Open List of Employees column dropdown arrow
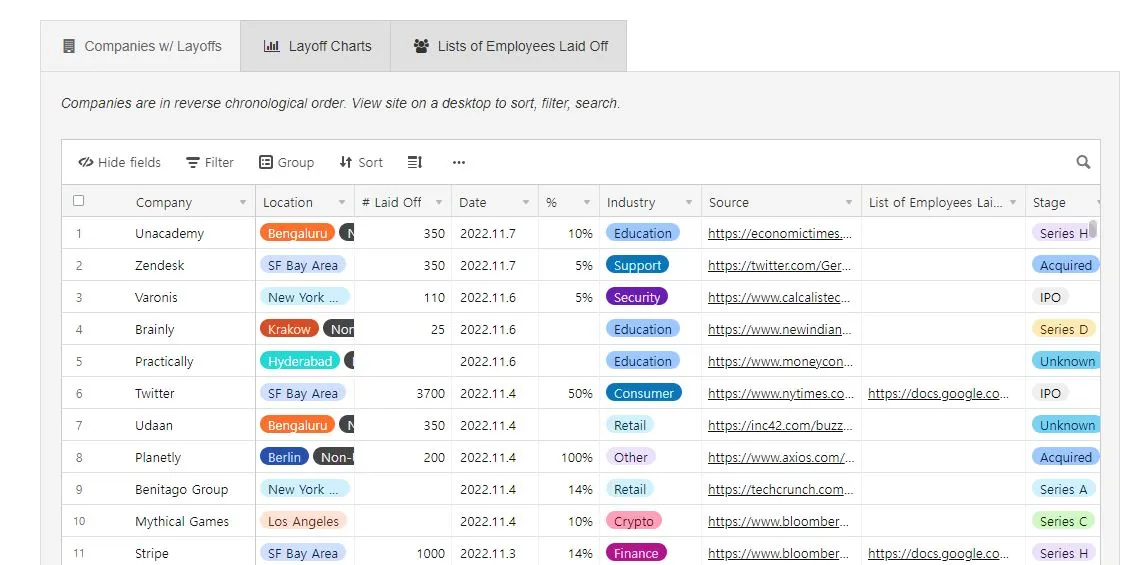Screen dimensions: 1140x565 pos(1013,202)
